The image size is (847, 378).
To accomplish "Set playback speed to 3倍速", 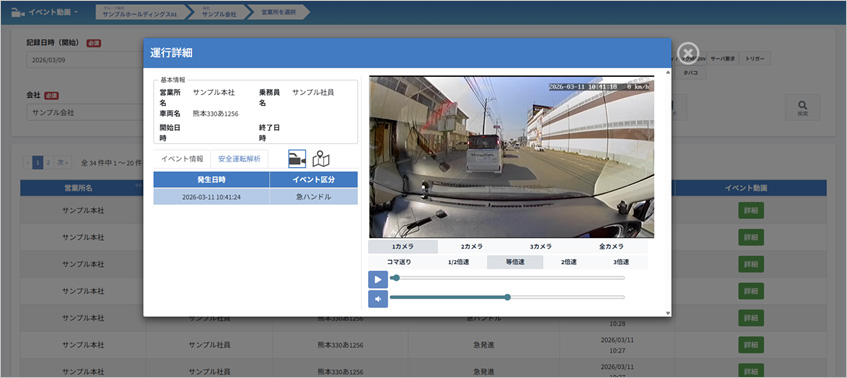I will [x=621, y=262].
